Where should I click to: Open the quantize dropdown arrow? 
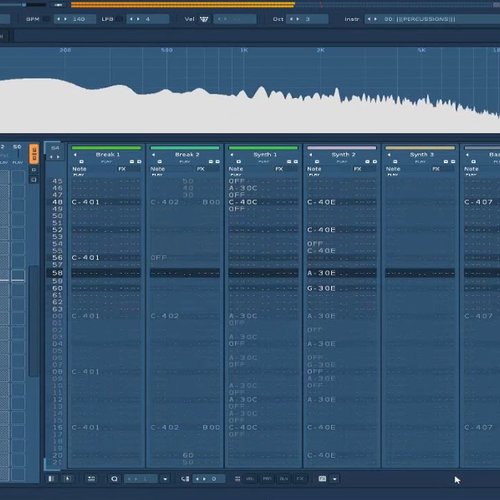pyautogui.click(x=165, y=479)
